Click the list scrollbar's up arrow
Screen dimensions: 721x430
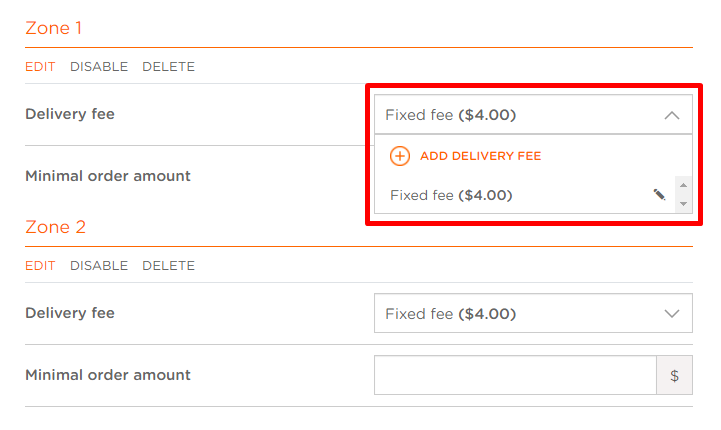(x=683, y=185)
